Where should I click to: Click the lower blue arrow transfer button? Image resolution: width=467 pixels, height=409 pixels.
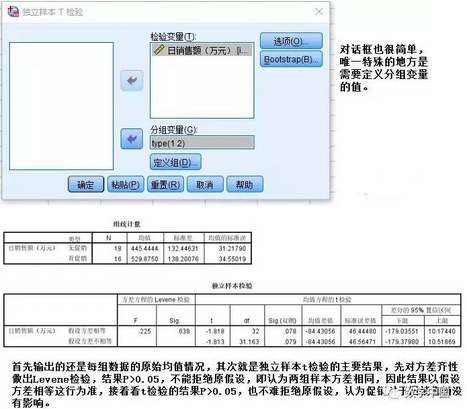[x=132, y=139]
